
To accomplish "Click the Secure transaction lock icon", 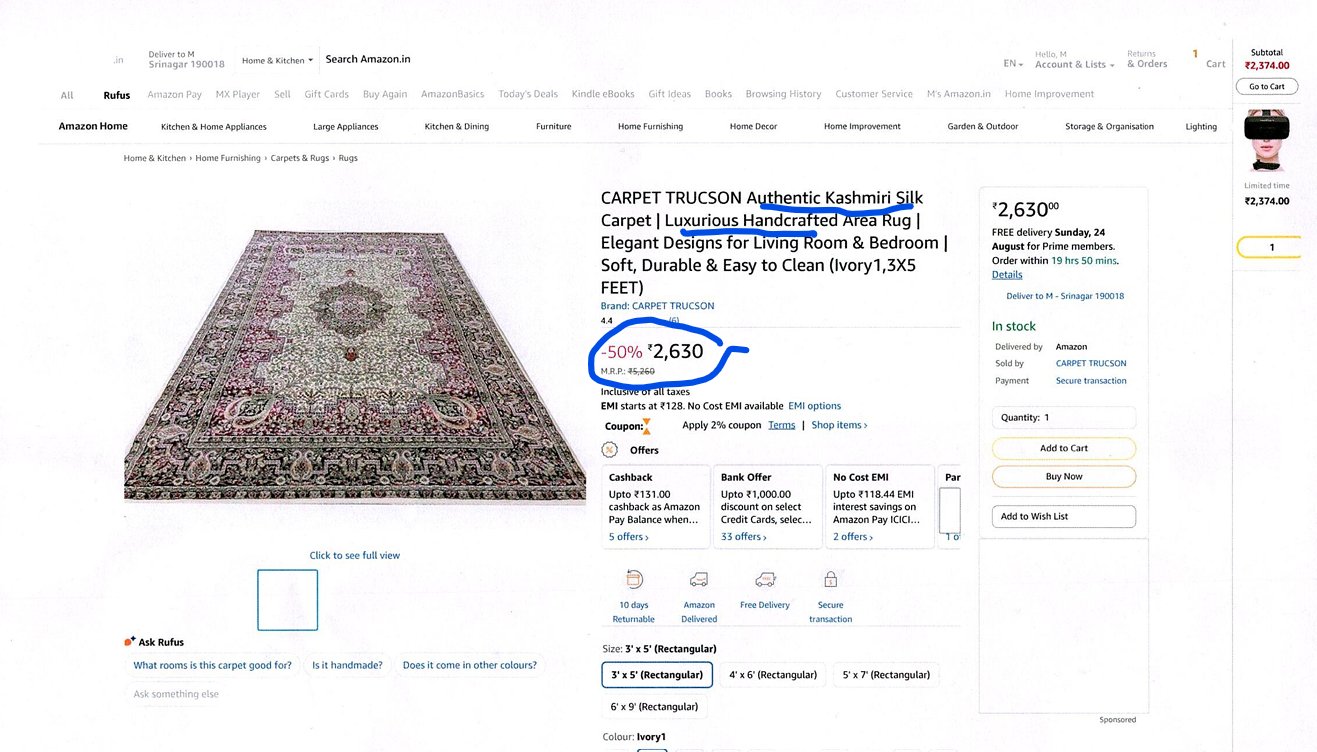I will 830,578.
